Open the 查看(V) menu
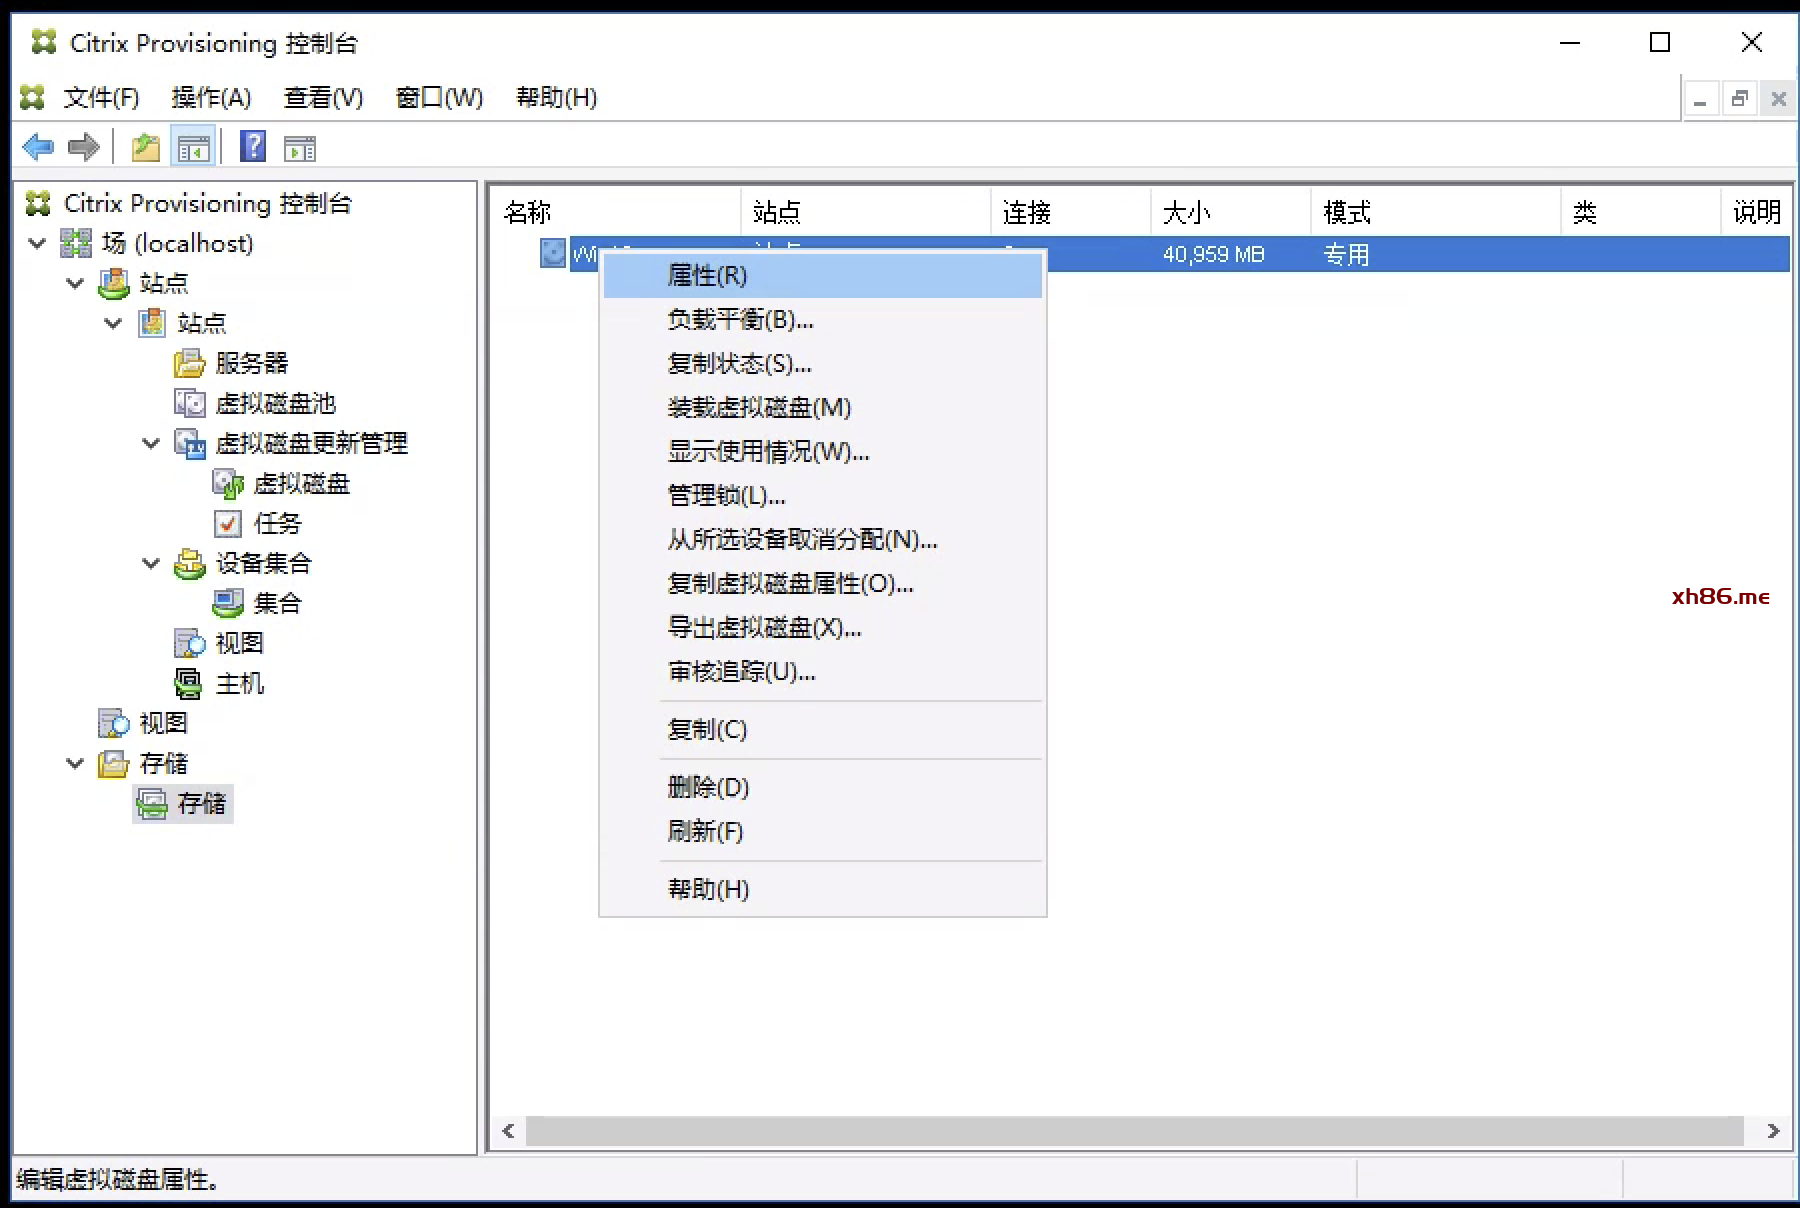The width and height of the screenshot is (1800, 1208). point(323,97)
